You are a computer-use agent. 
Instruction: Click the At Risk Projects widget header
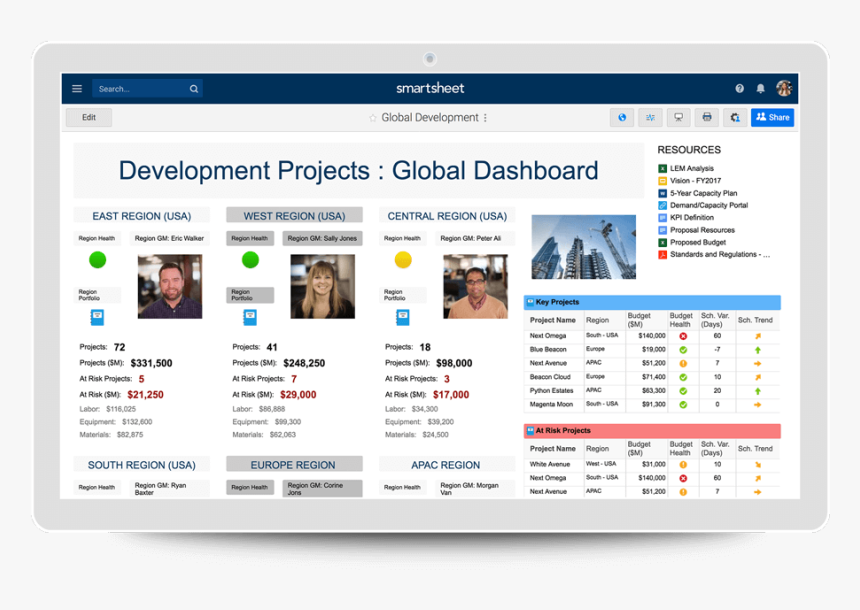(x=652, y=431)
